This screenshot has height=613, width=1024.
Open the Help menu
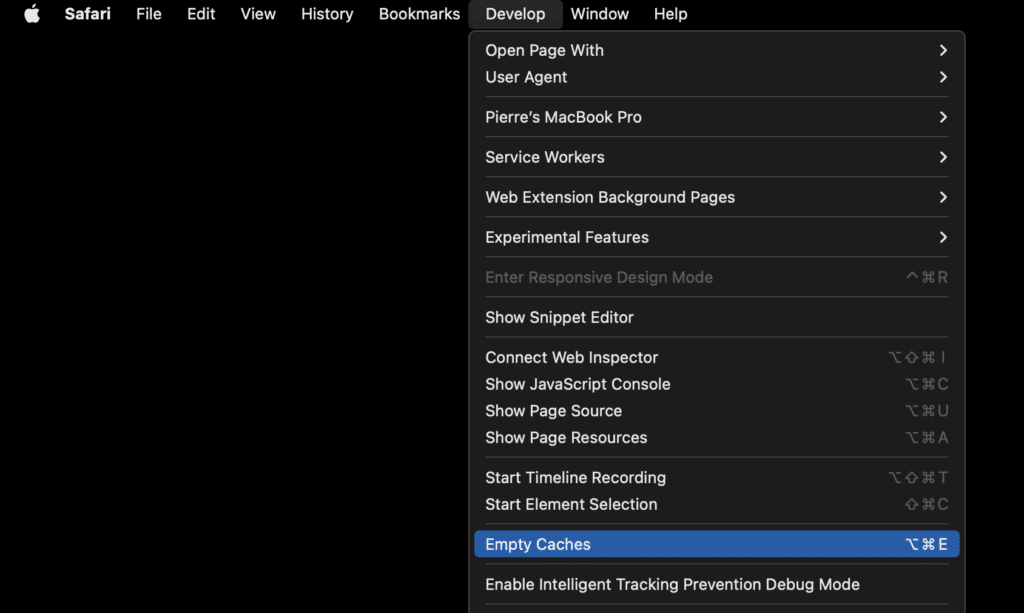[671, 14]
